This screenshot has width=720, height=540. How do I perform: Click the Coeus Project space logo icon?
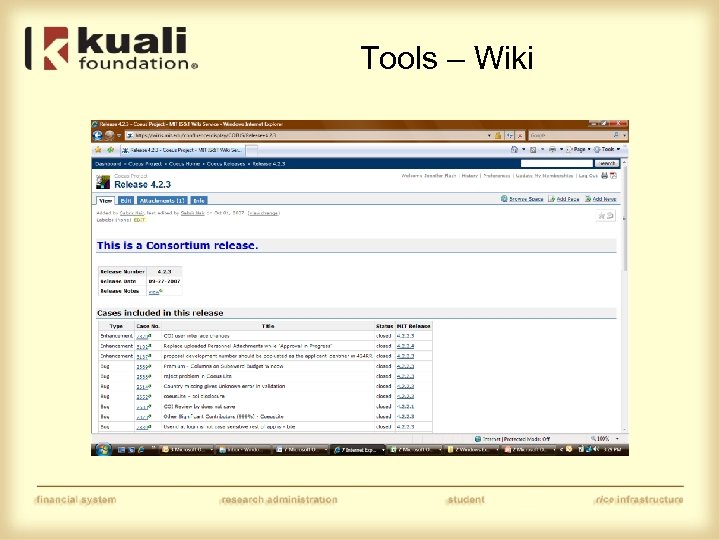coord(103,182)
